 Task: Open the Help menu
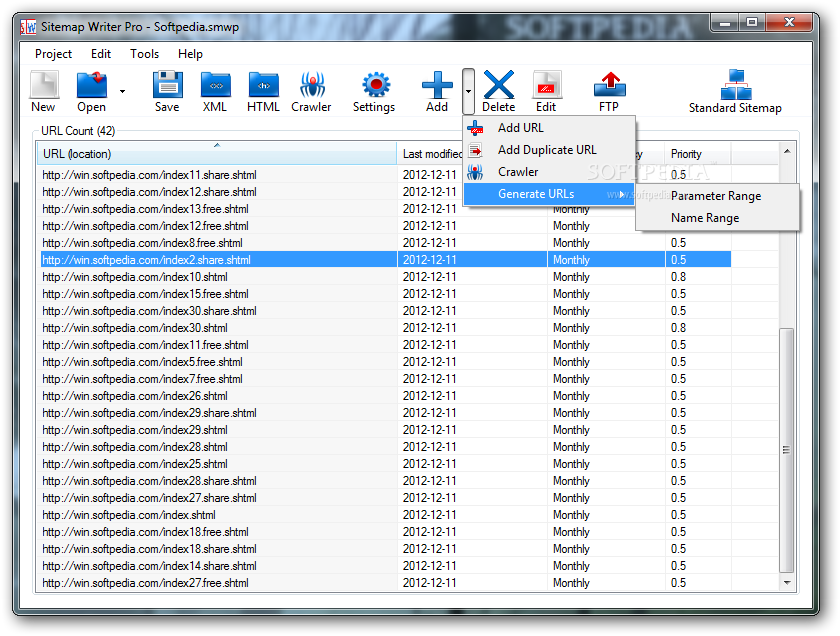coord(190,54)
